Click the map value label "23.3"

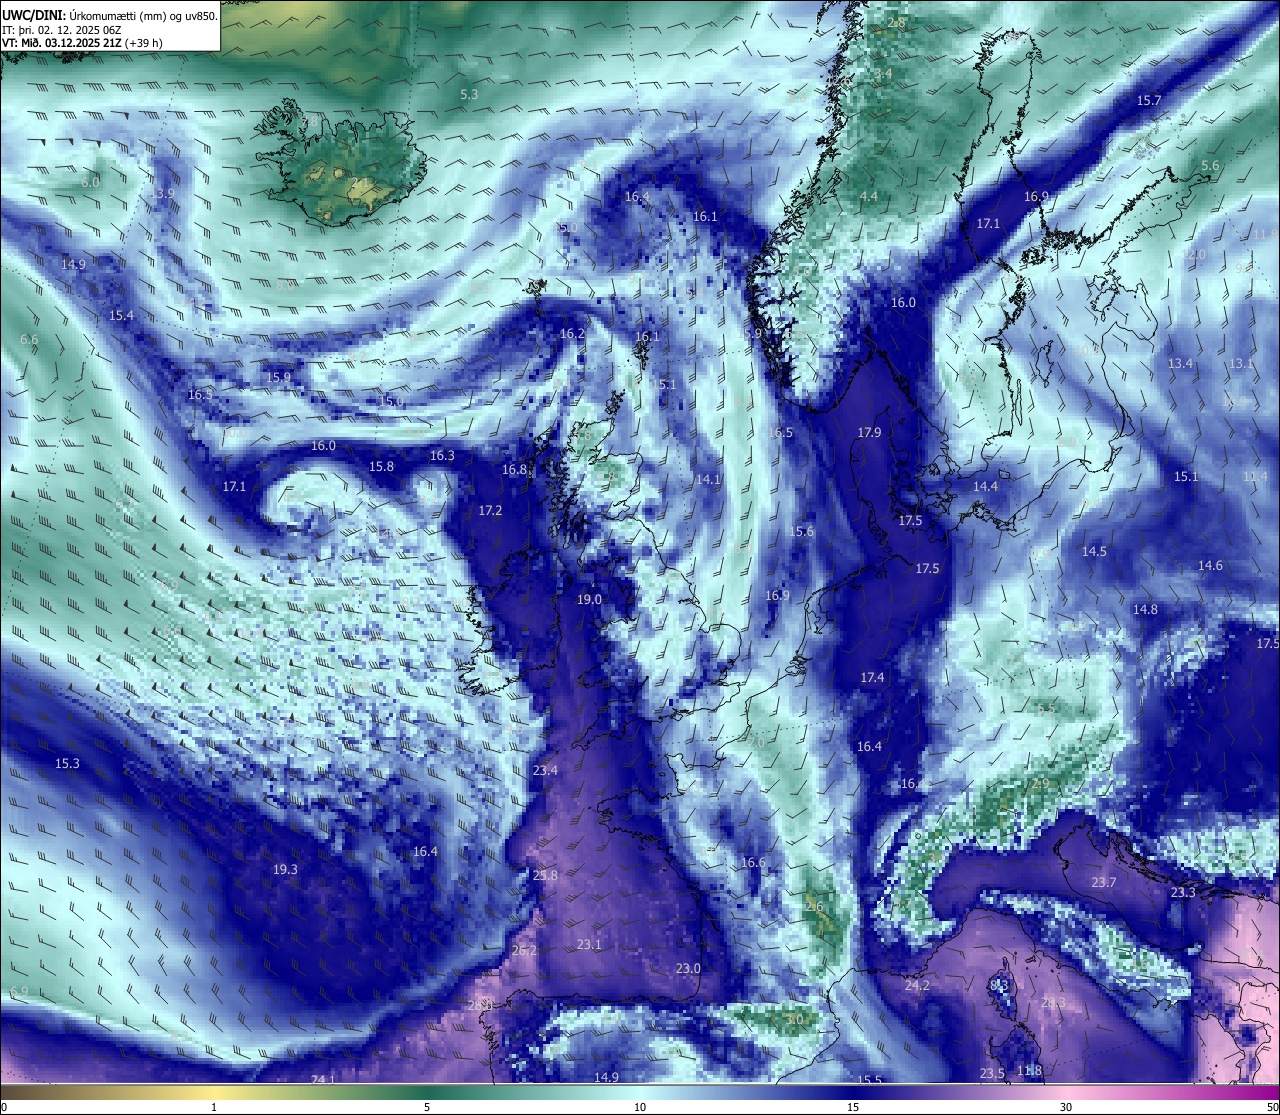click(x=1183, y=893)
